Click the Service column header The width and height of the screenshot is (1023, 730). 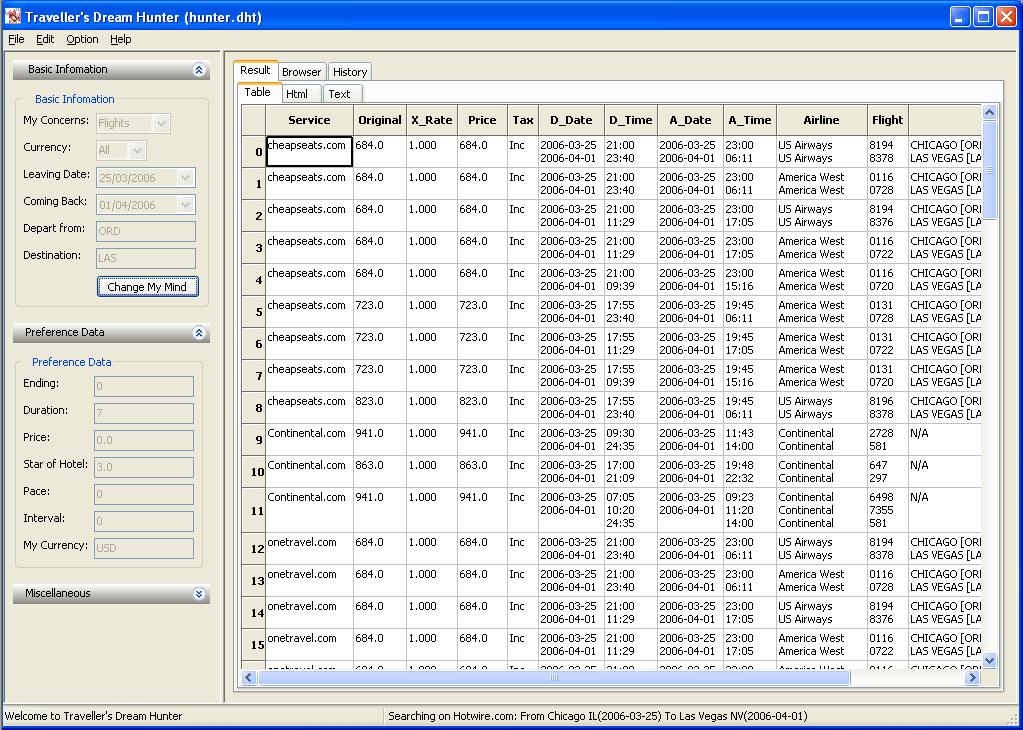pyautogui.click(x=309, y=120)
